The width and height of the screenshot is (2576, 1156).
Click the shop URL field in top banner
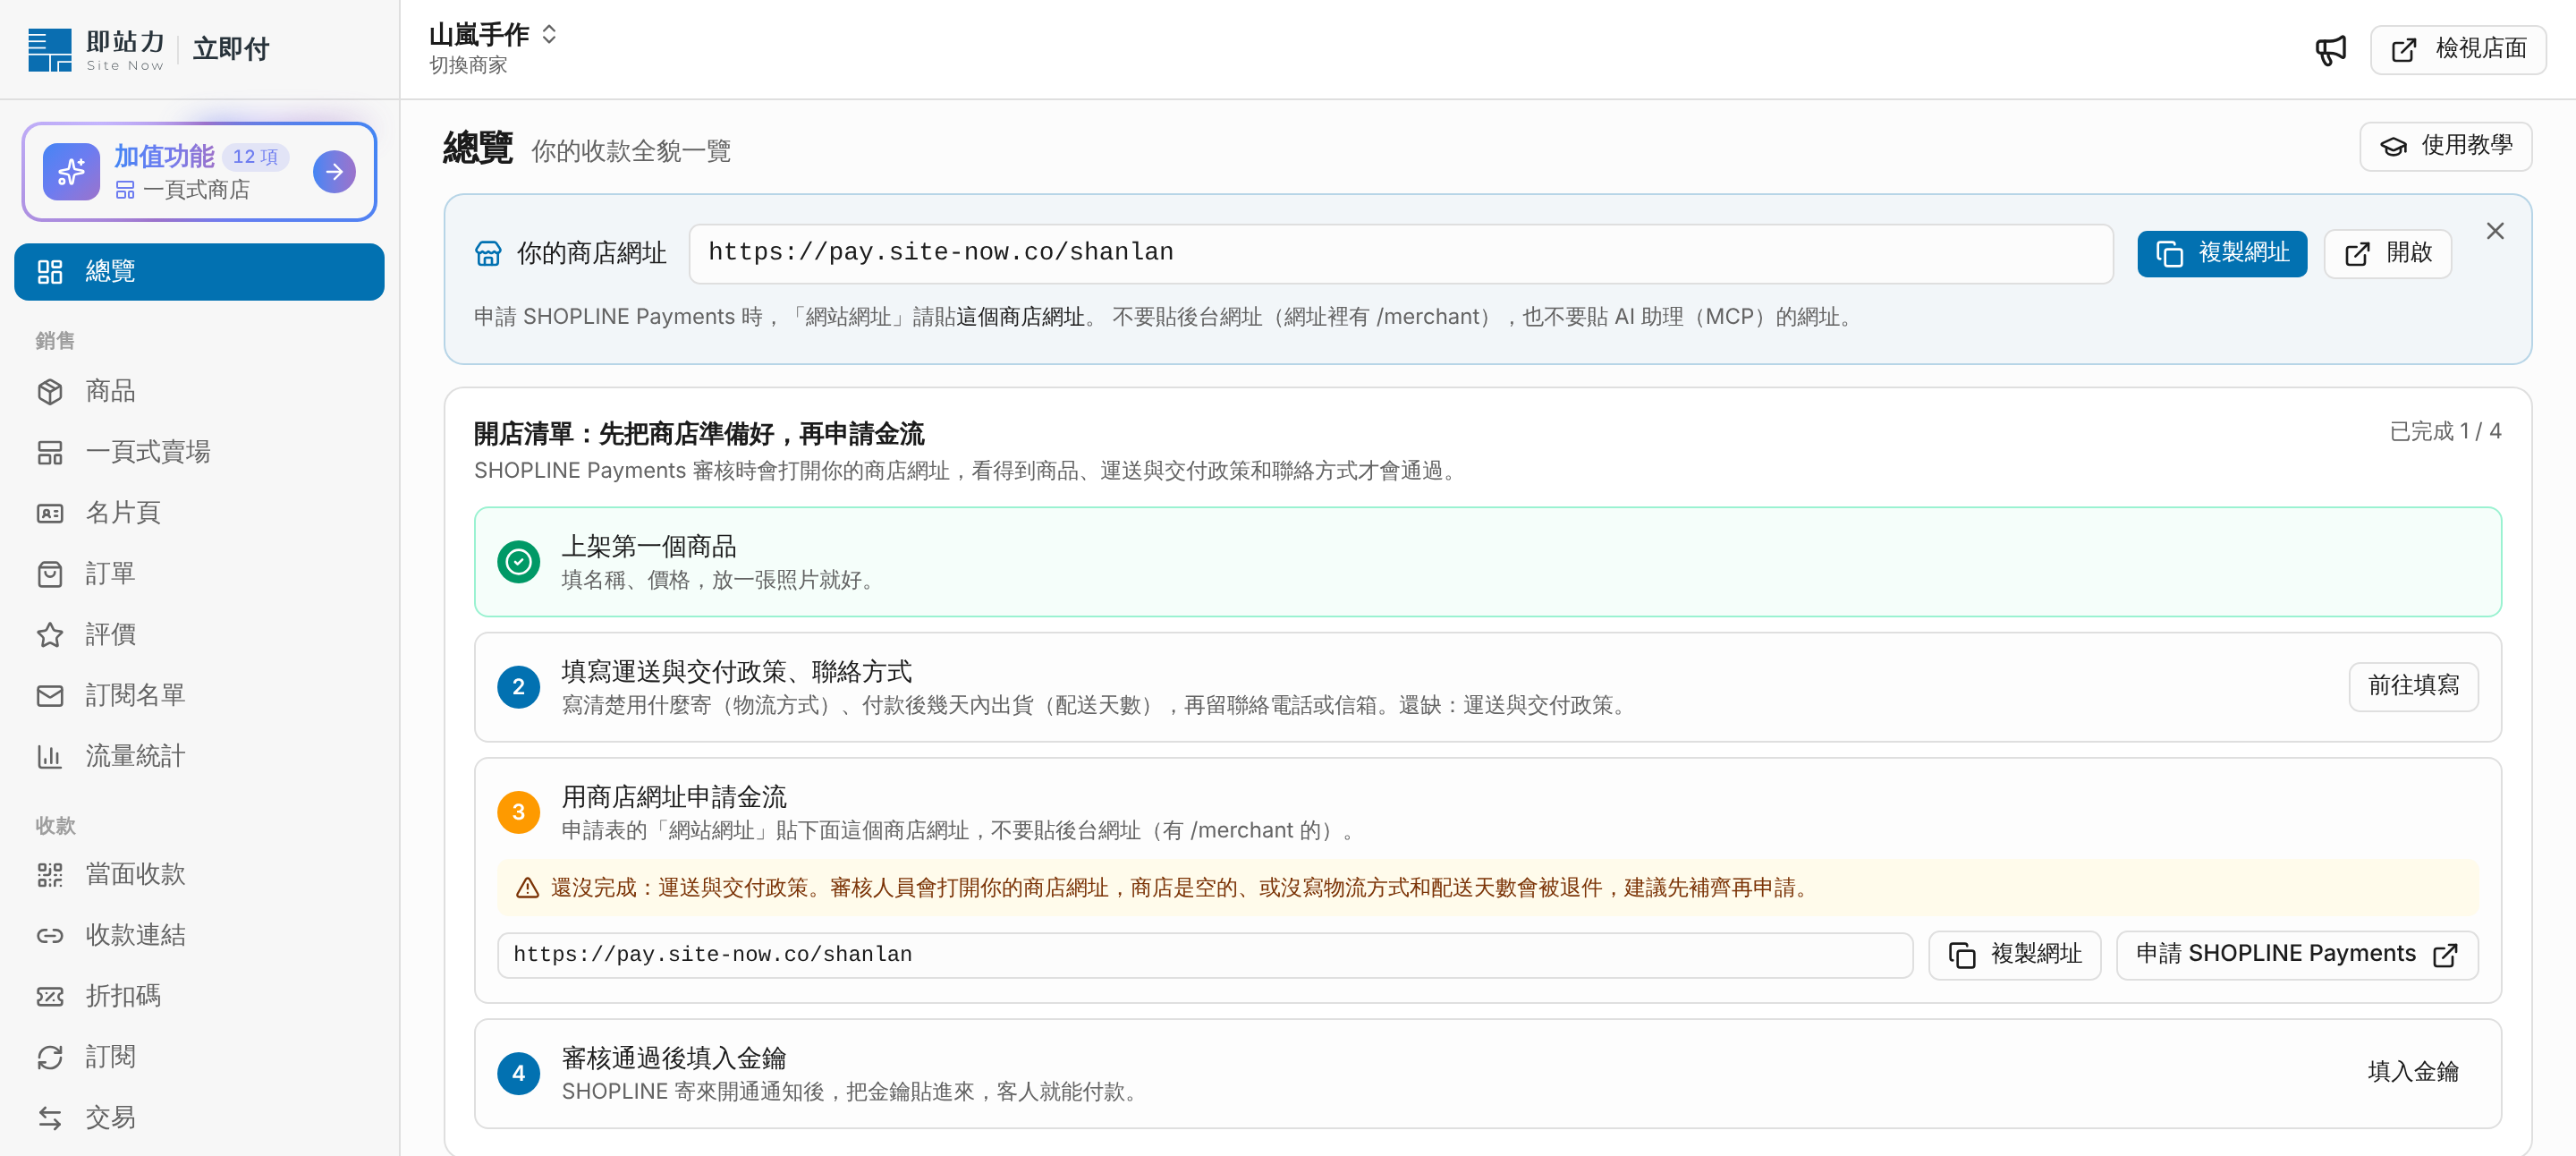[1400, 253]
